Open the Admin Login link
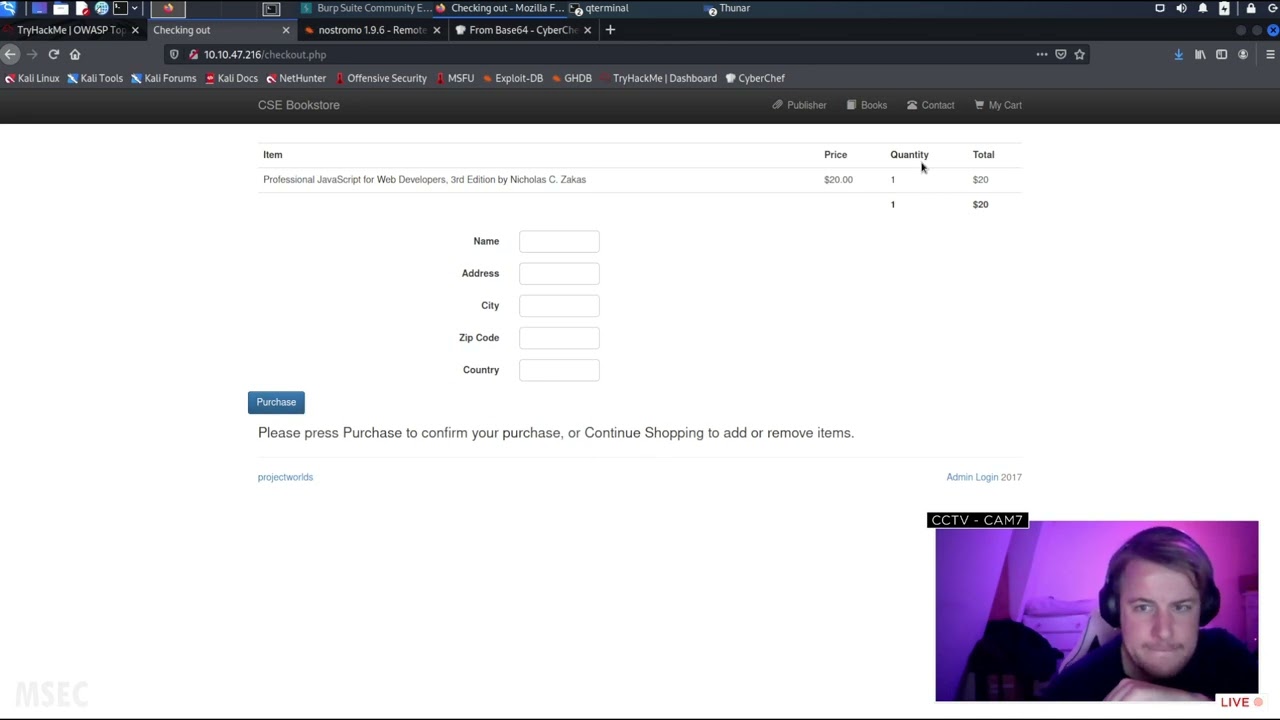 pos(971,477)
